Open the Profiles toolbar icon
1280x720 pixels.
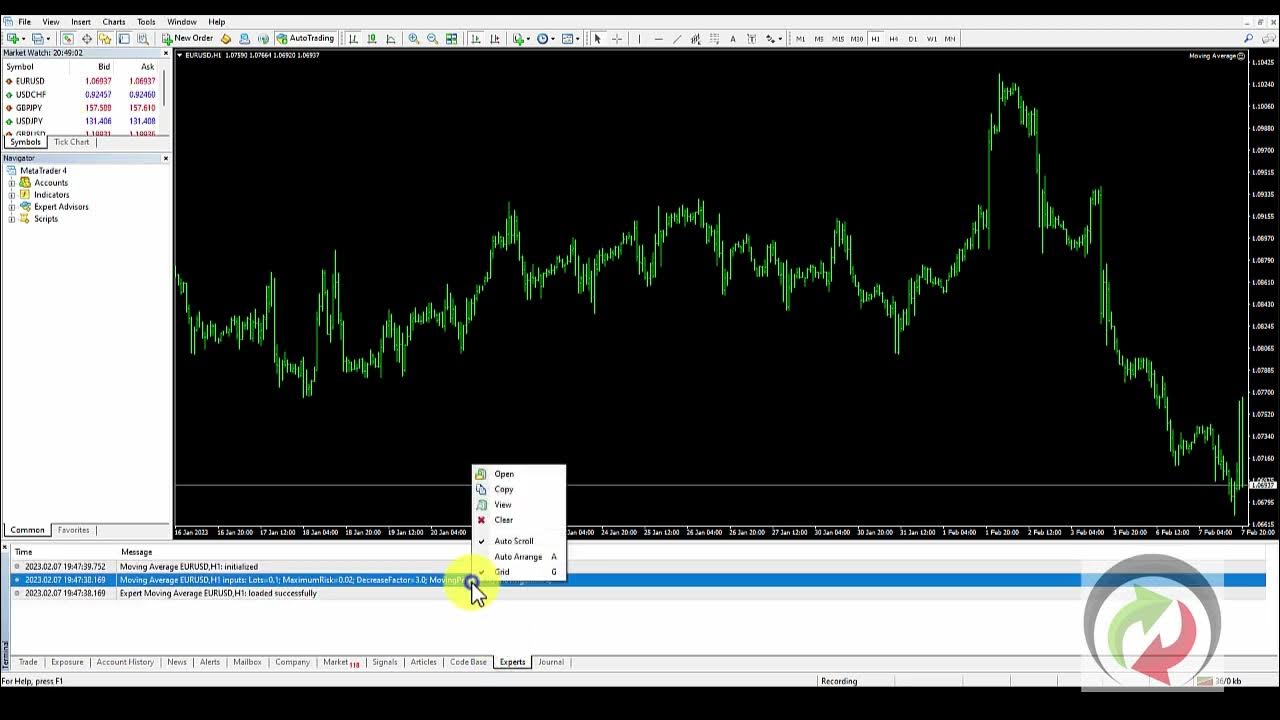(37, 39)
